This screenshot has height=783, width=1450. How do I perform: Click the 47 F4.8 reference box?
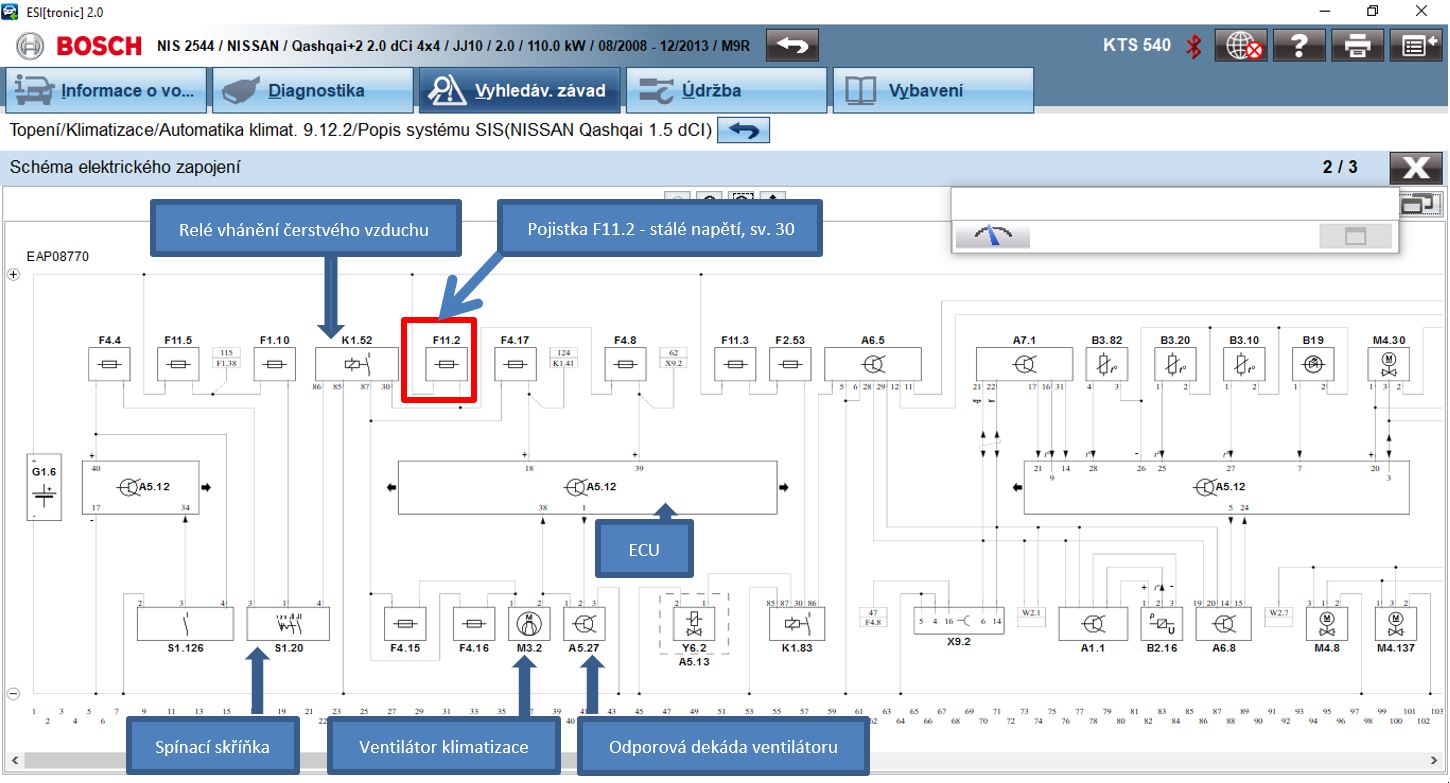[873, 617]
